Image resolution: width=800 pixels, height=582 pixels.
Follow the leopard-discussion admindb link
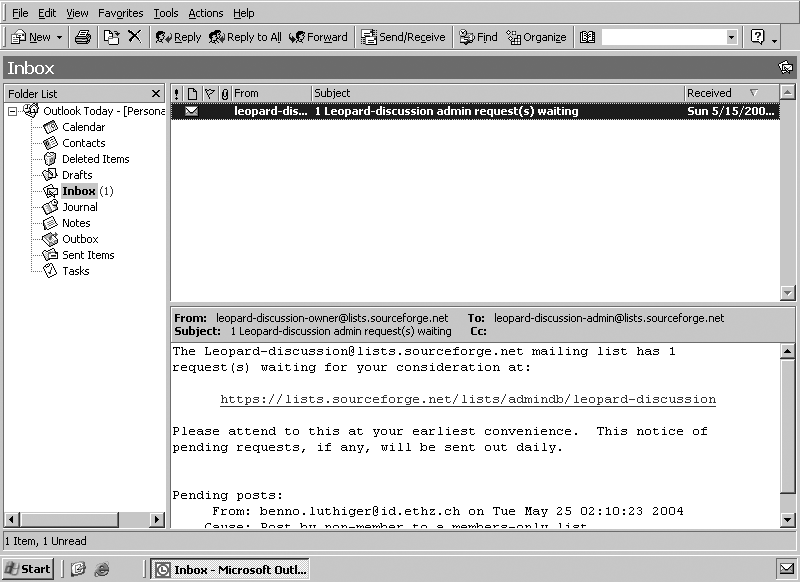[466, 398]
